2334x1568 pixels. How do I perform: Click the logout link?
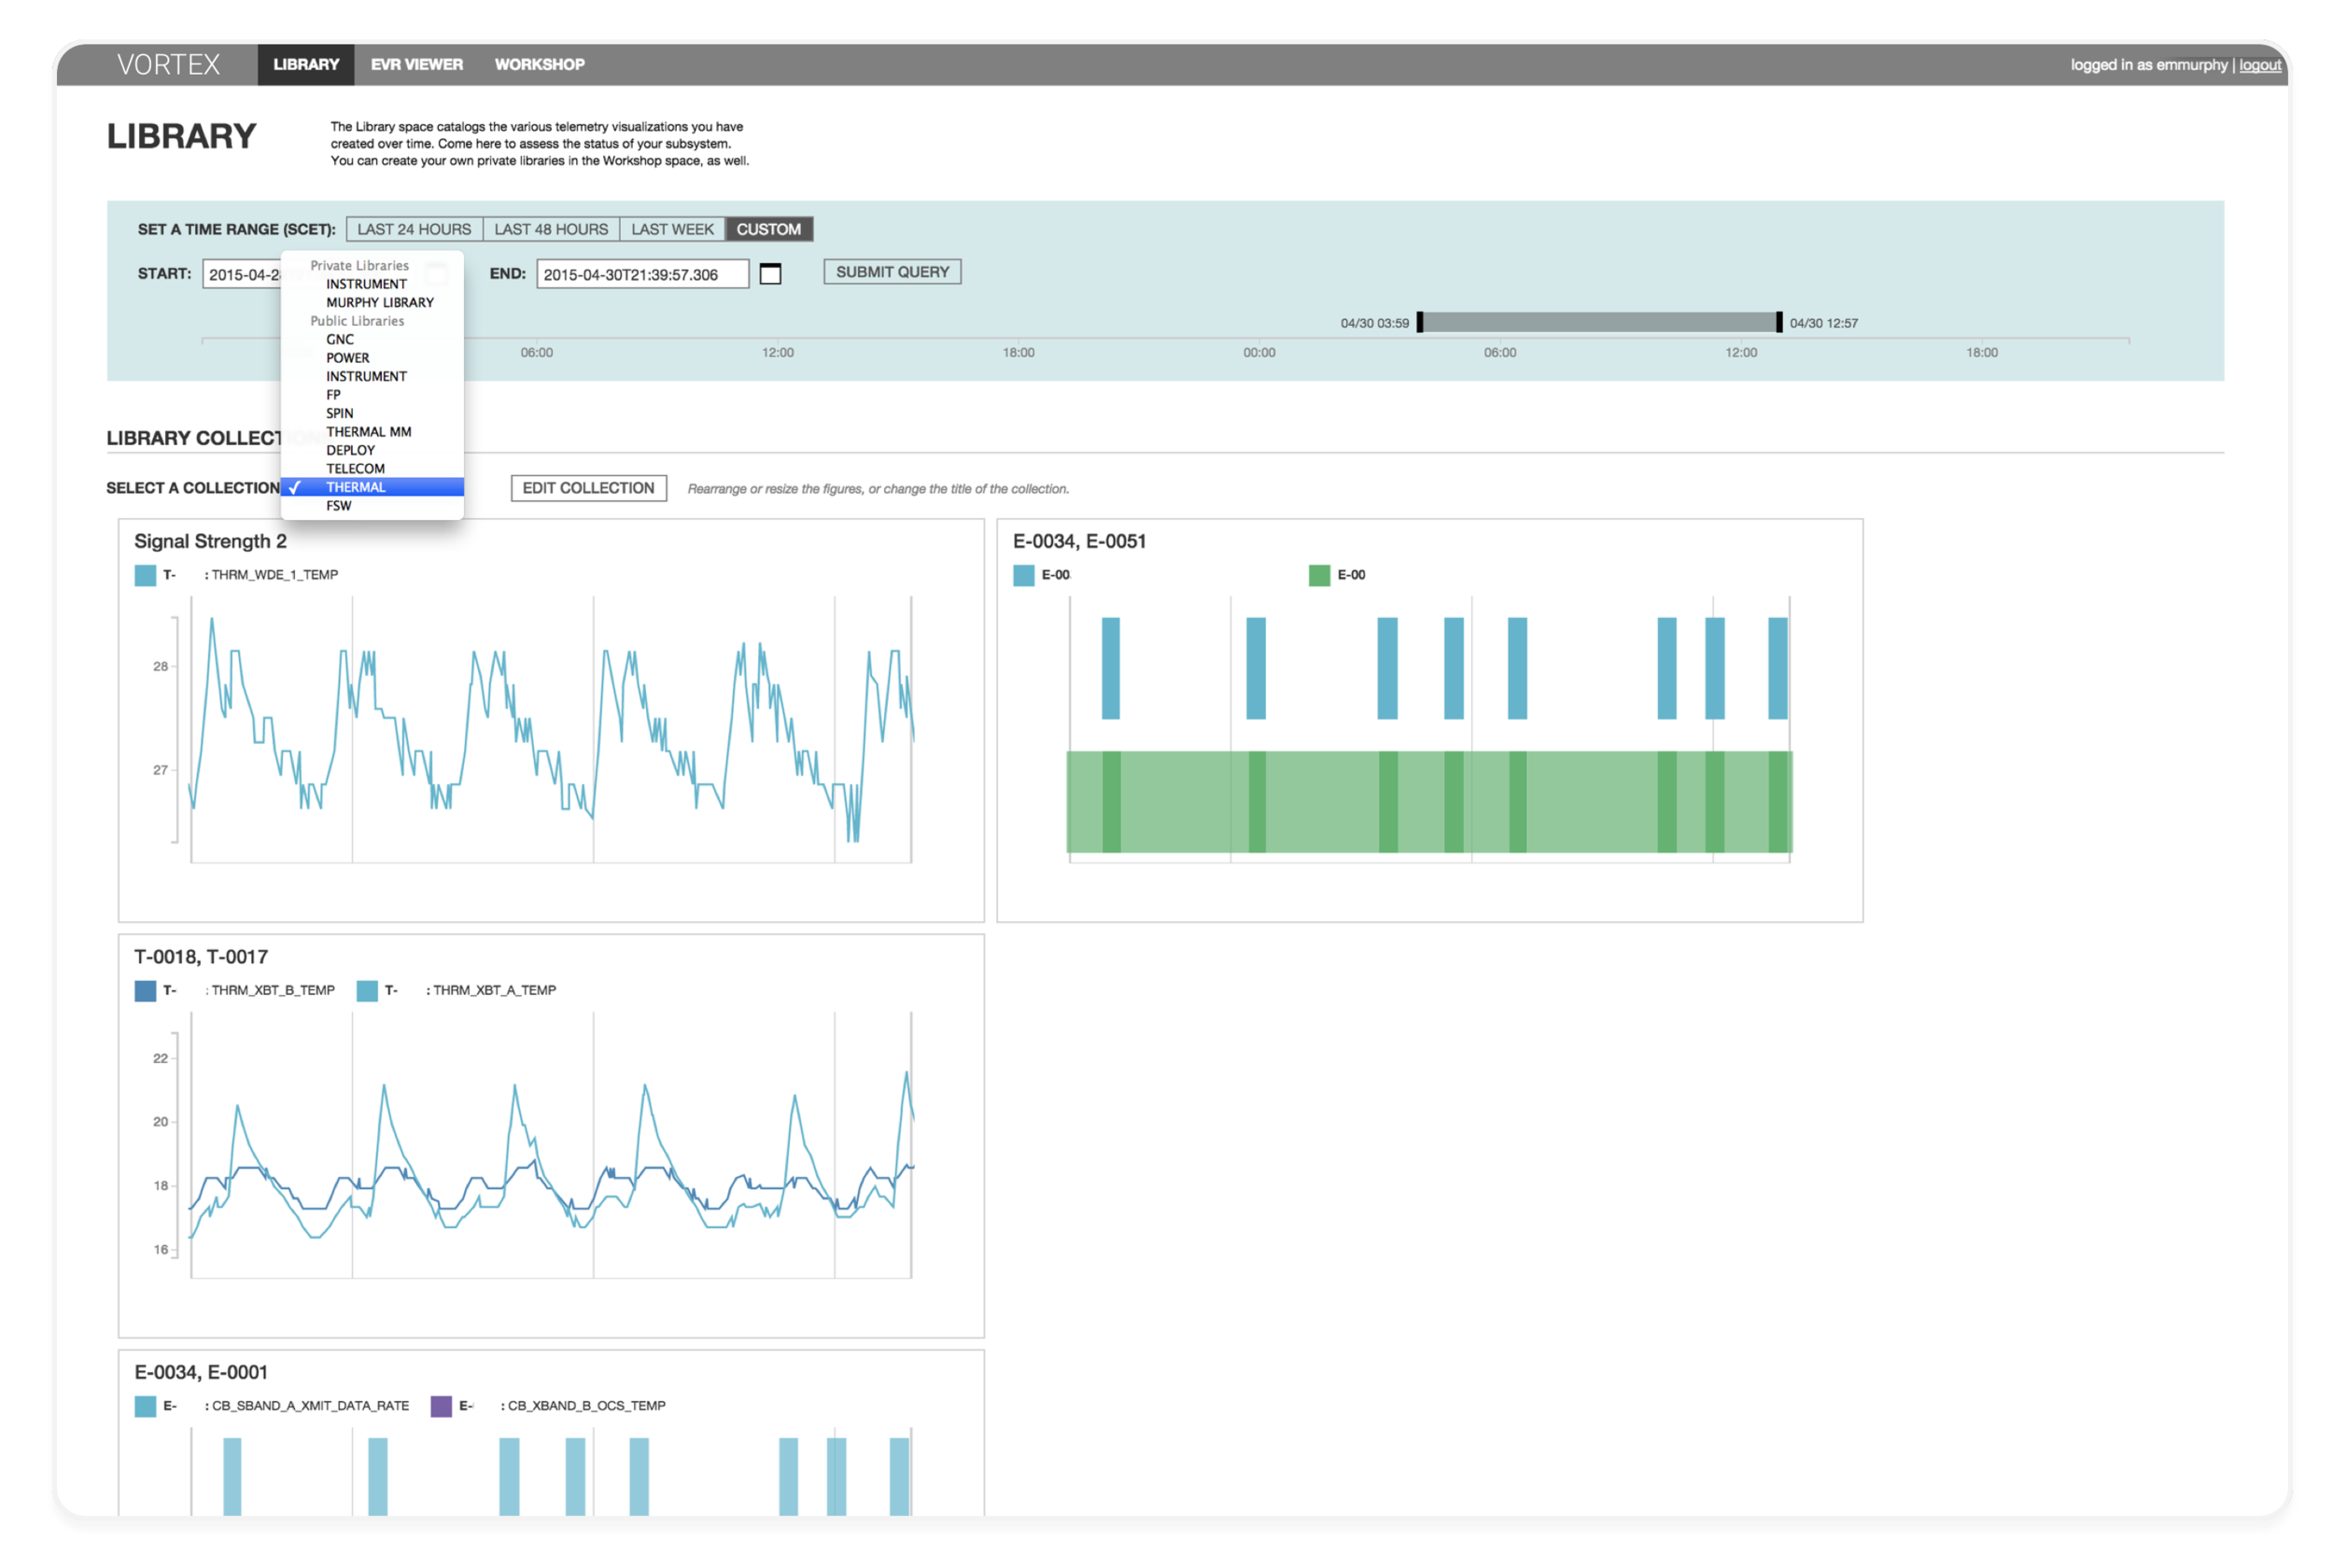click(x=2260, y=65)
